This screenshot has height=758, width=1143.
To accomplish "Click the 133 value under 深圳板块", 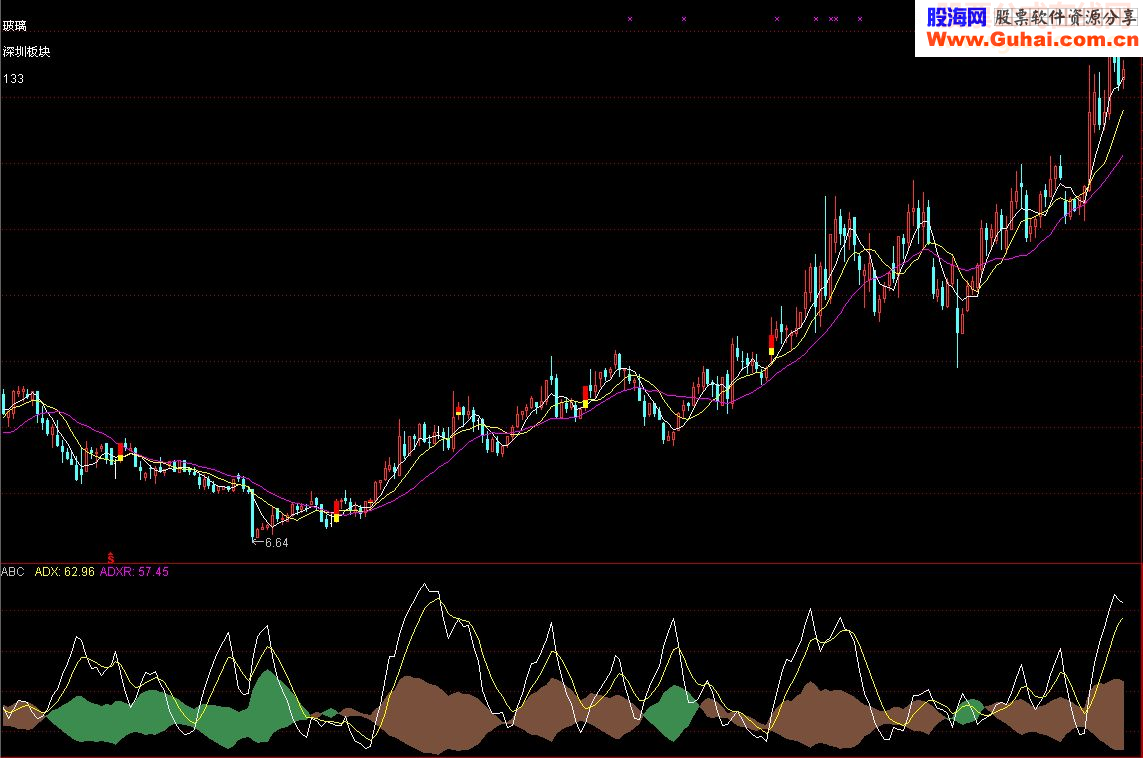I will pos(13,78).
